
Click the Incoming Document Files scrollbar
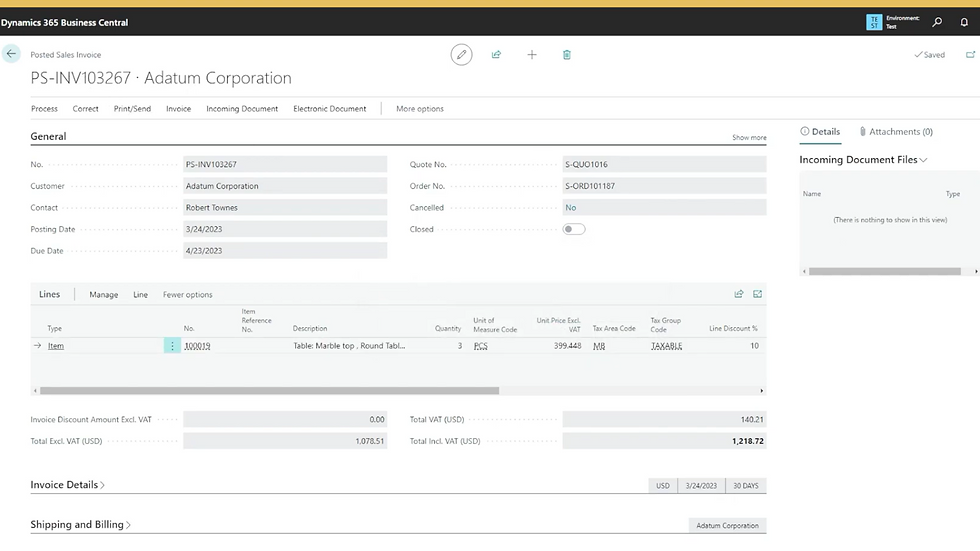884,271
